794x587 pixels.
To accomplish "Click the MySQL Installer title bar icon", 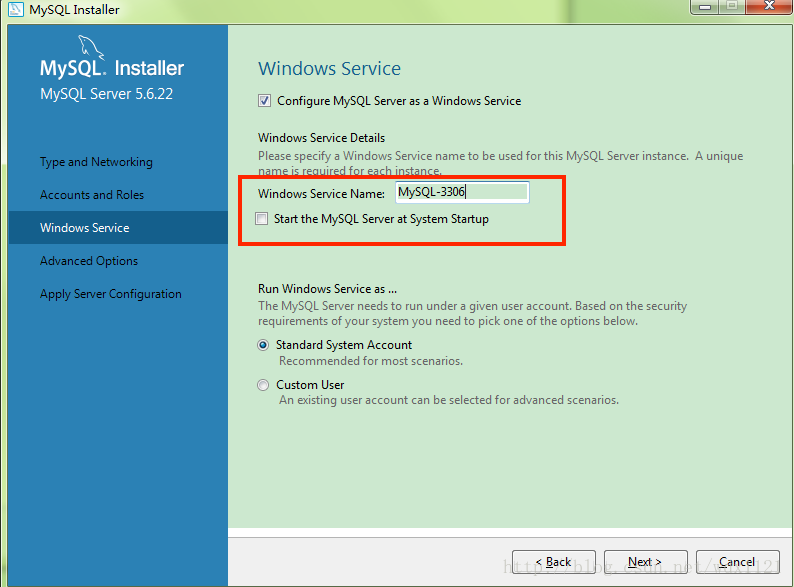I will (x=16, y=9).
